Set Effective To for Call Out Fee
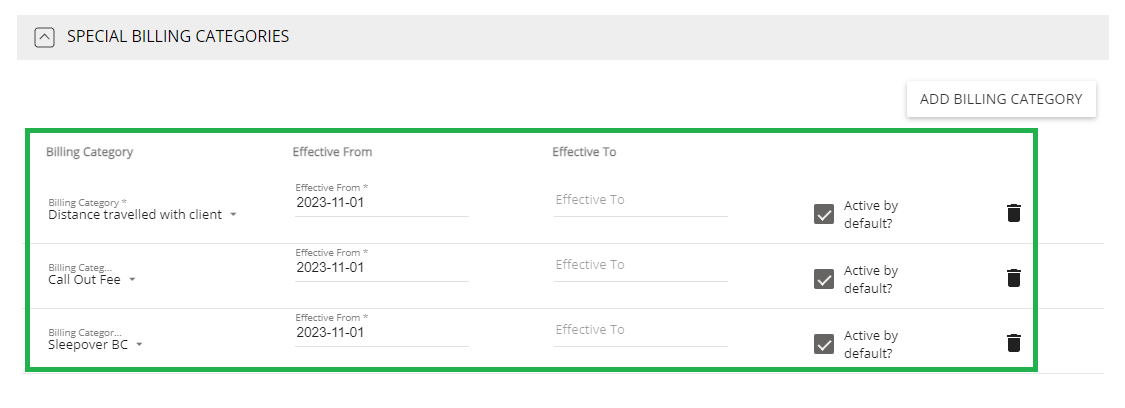Viewport: 1125px width, 408px height. pyautogui.click(x=641, y=265)
